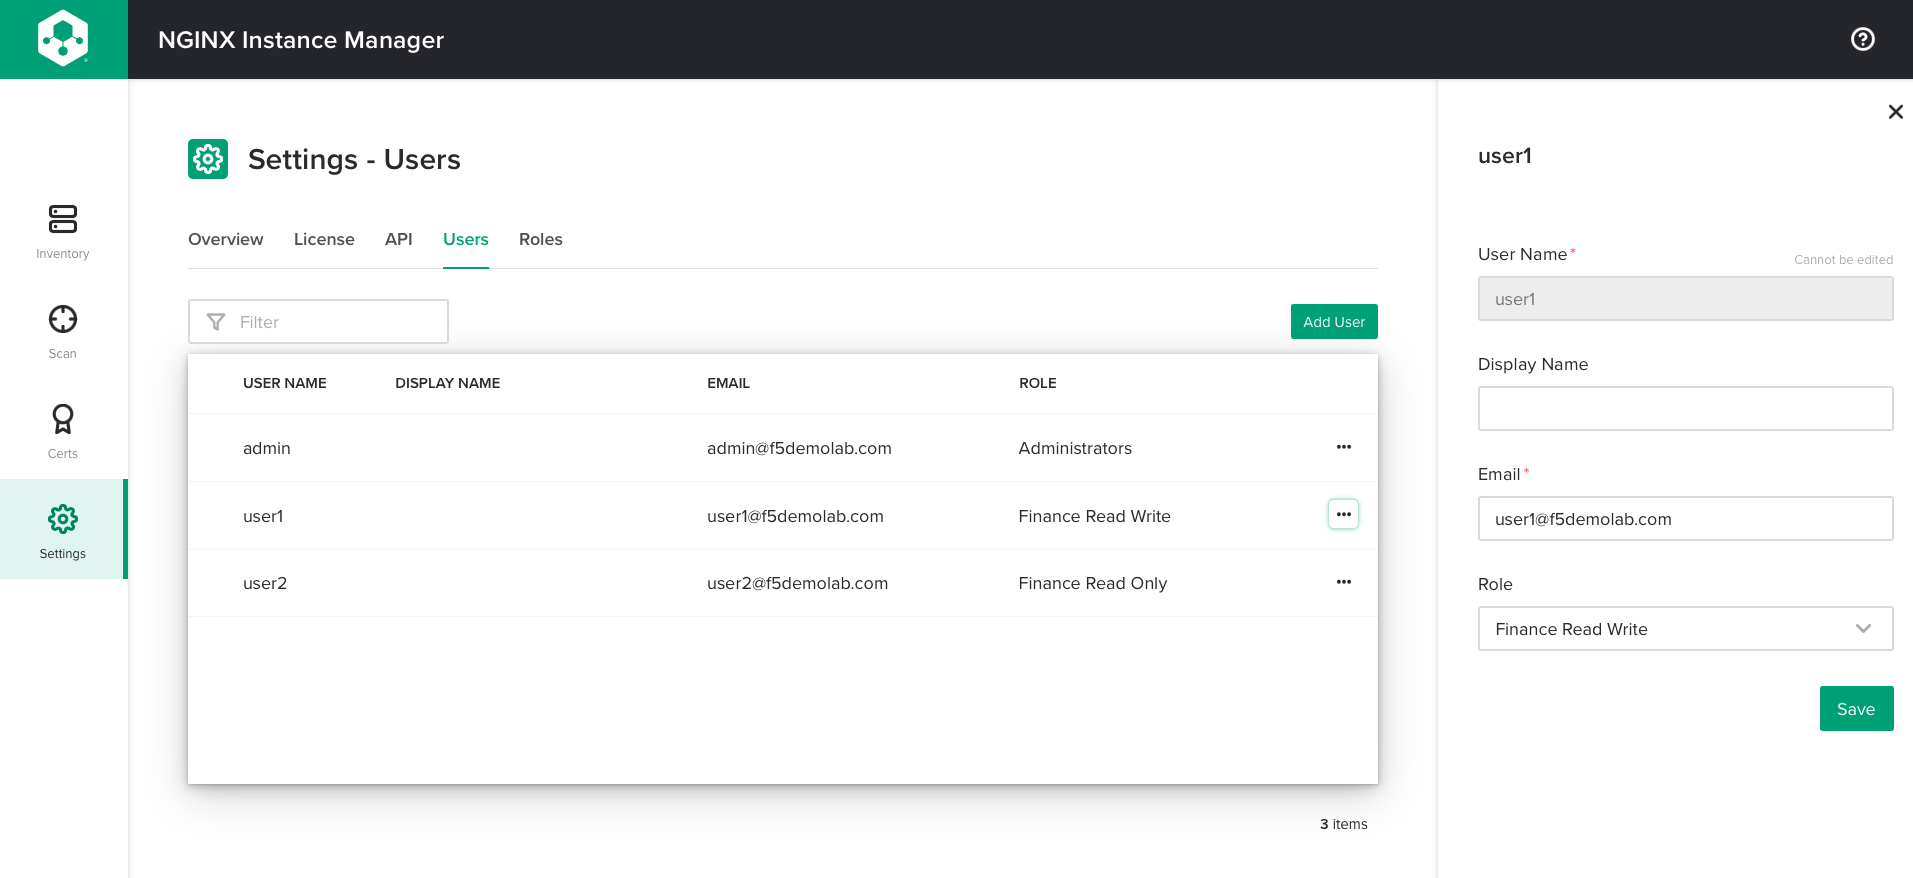This screenshot has height=878, width=1913.
Task: Click the Role dropdown chevron arrow
Action: 1863,629
